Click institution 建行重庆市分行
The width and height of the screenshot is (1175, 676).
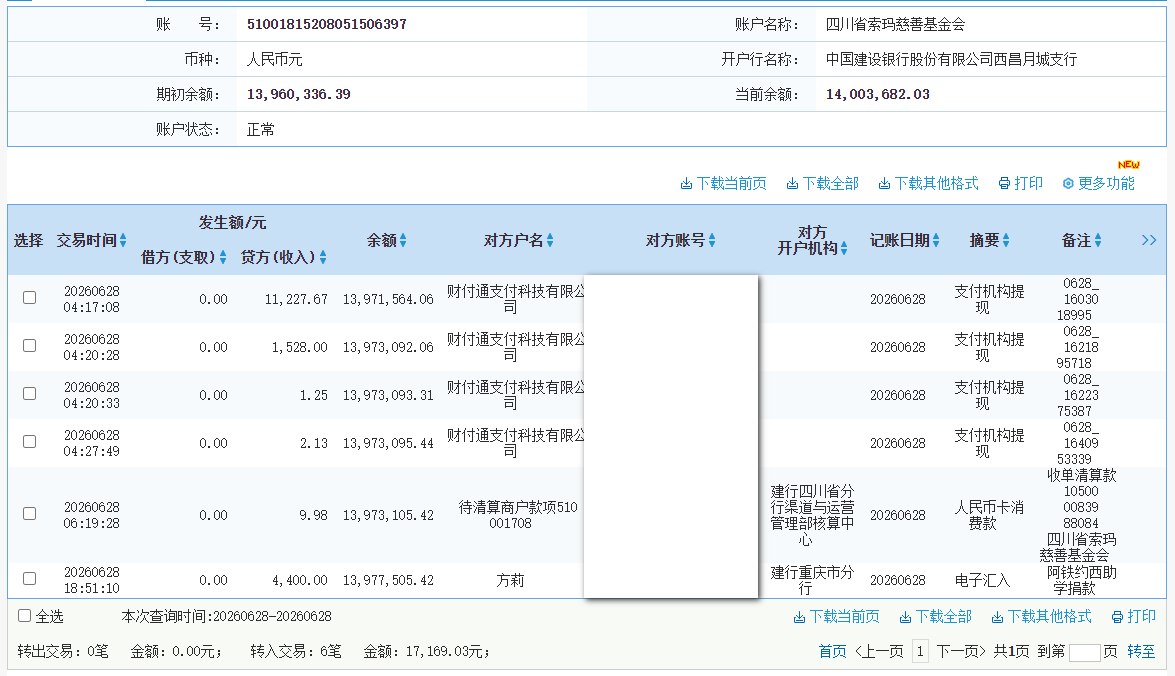pyautogui.click(x=812, y=580)
